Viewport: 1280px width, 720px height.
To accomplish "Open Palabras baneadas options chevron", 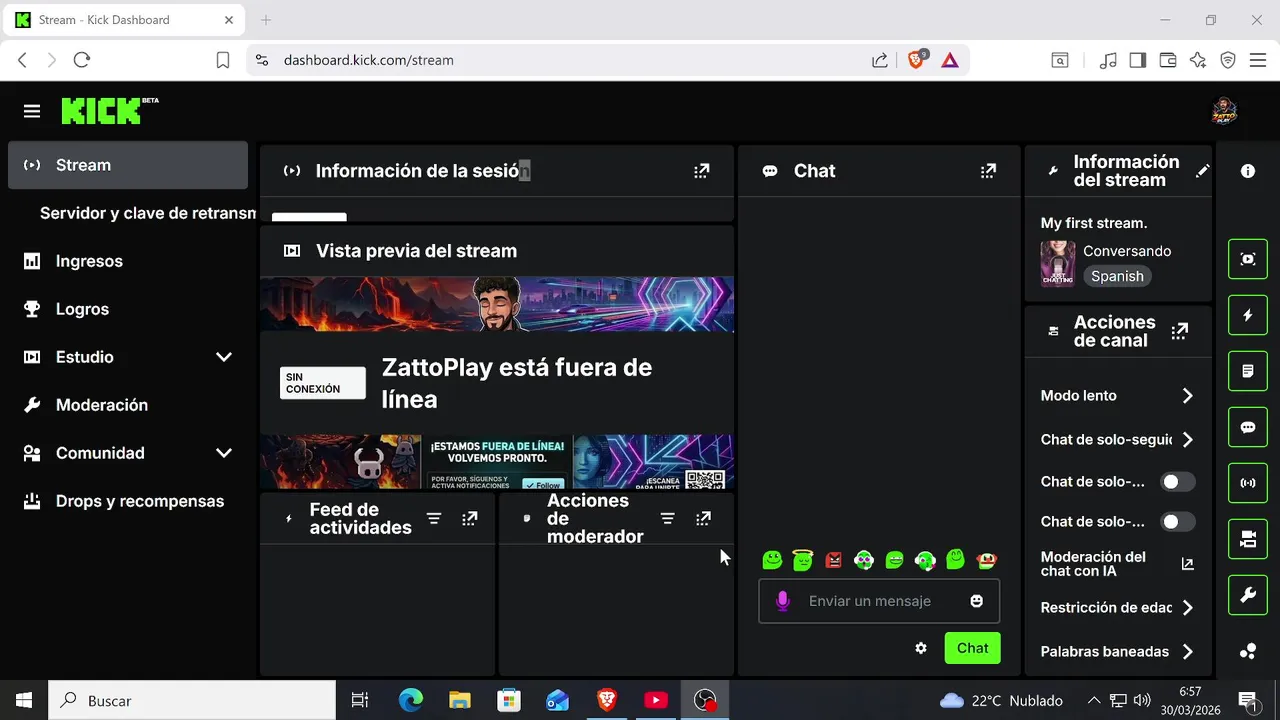I will click(x=1188, y=652).
